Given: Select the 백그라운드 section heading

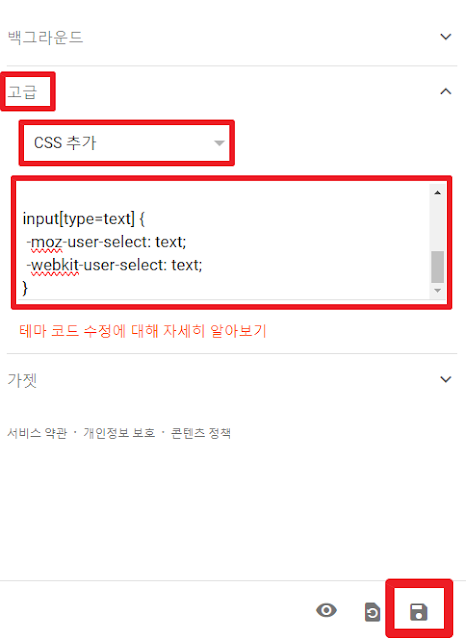Looking at the screenshot, I should coord(45,37).
